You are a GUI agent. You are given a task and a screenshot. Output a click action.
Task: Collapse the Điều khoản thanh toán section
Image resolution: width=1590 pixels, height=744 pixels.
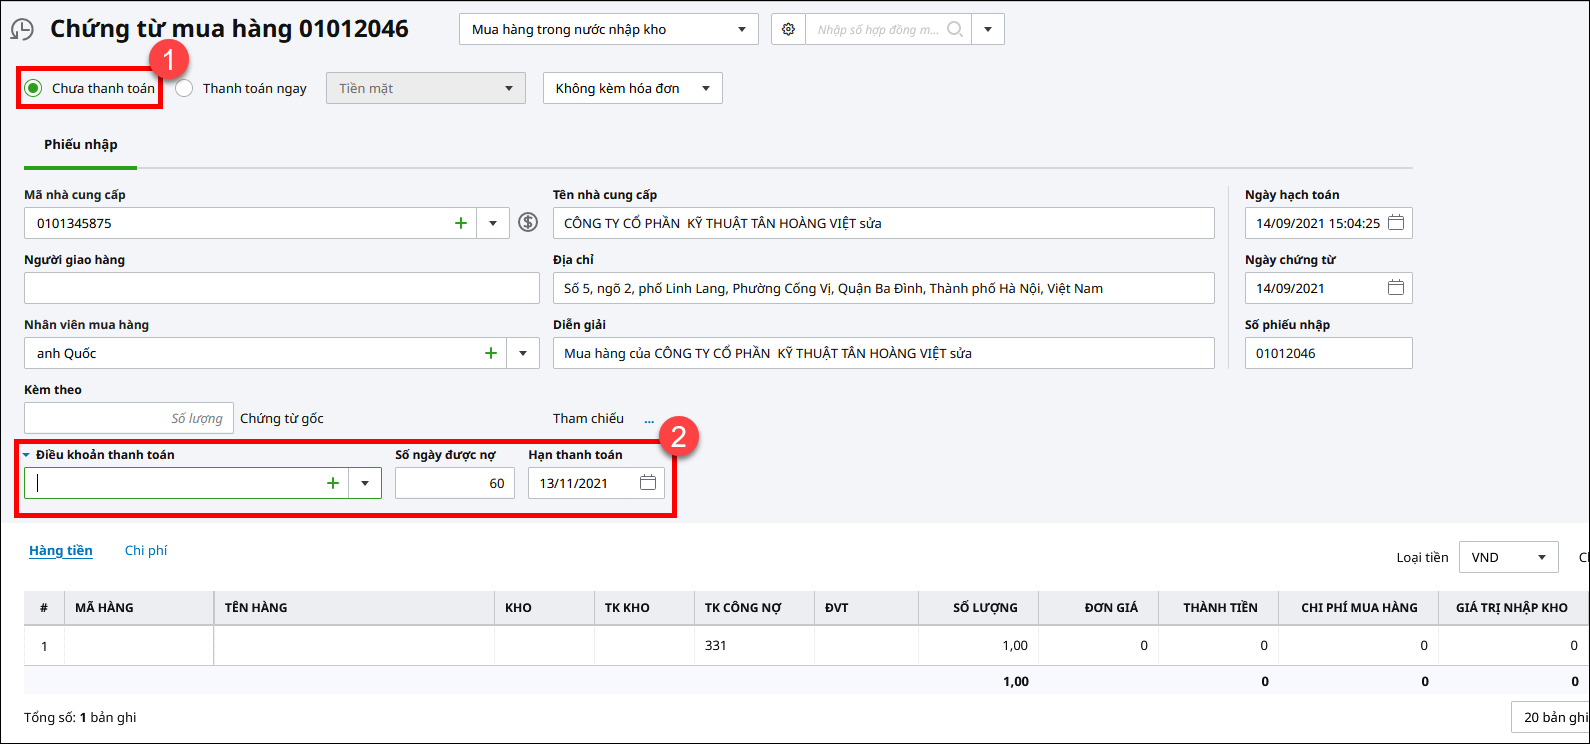pyautogui.click(x=27, y=455)
